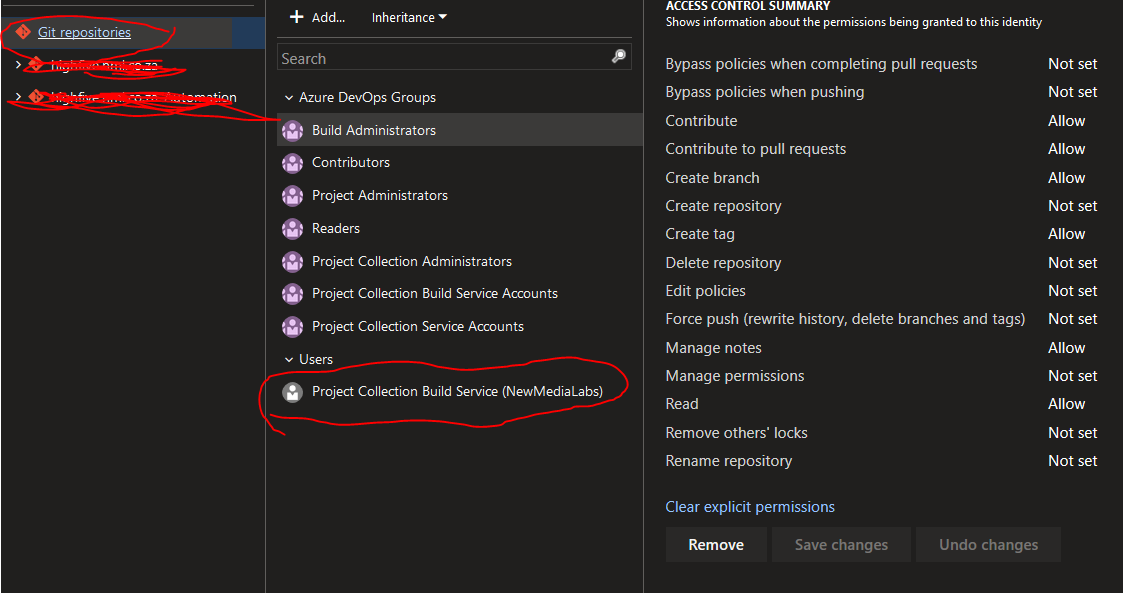The height and width of the screenshot is (593, 1123).
Task: Click the plus icon beside Add
Action: 296,17
